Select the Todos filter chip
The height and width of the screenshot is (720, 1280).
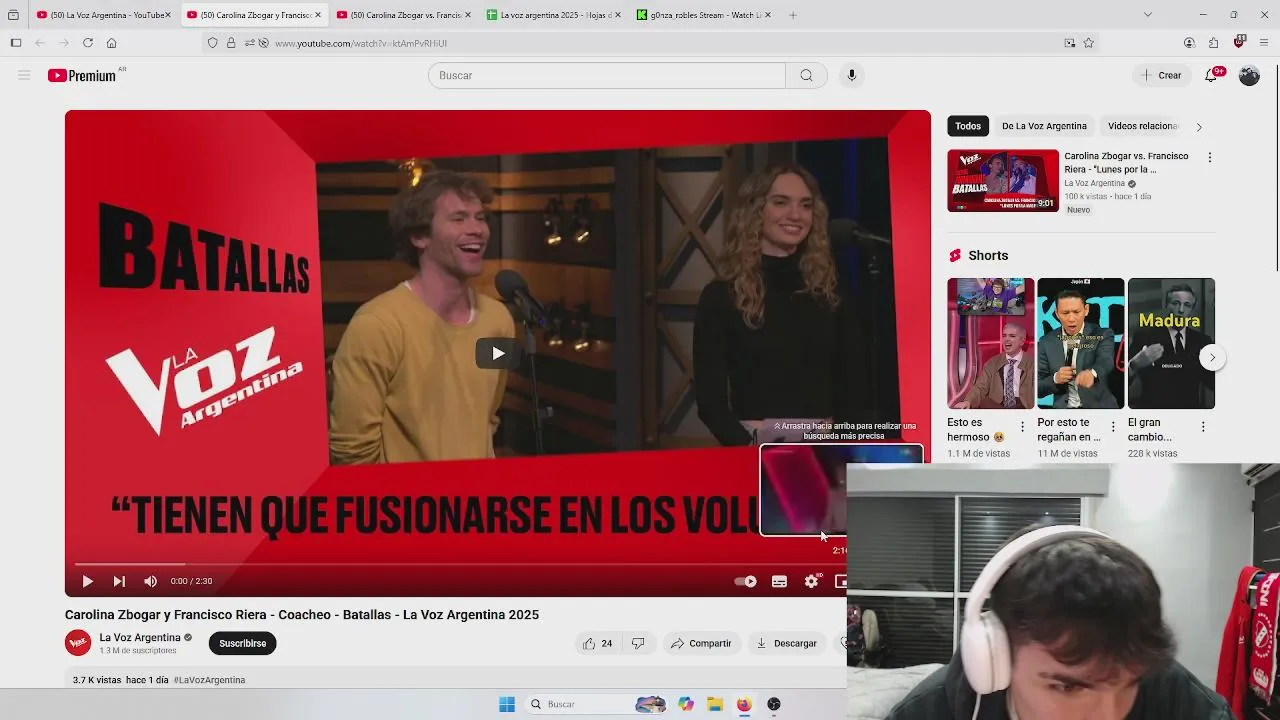968,126
